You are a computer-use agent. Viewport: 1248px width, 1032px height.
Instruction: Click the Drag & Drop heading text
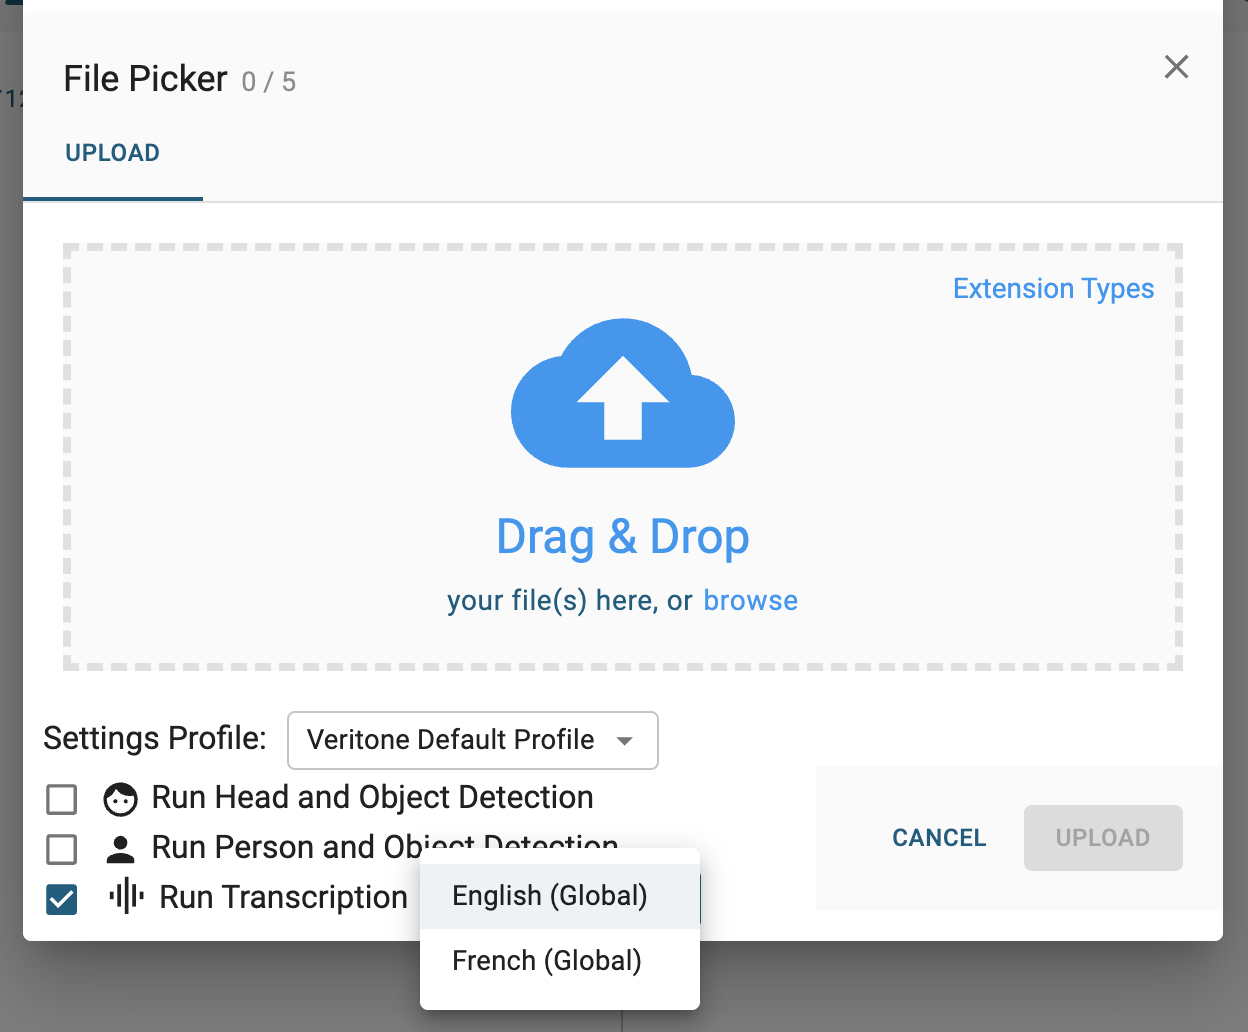(622, 537)
